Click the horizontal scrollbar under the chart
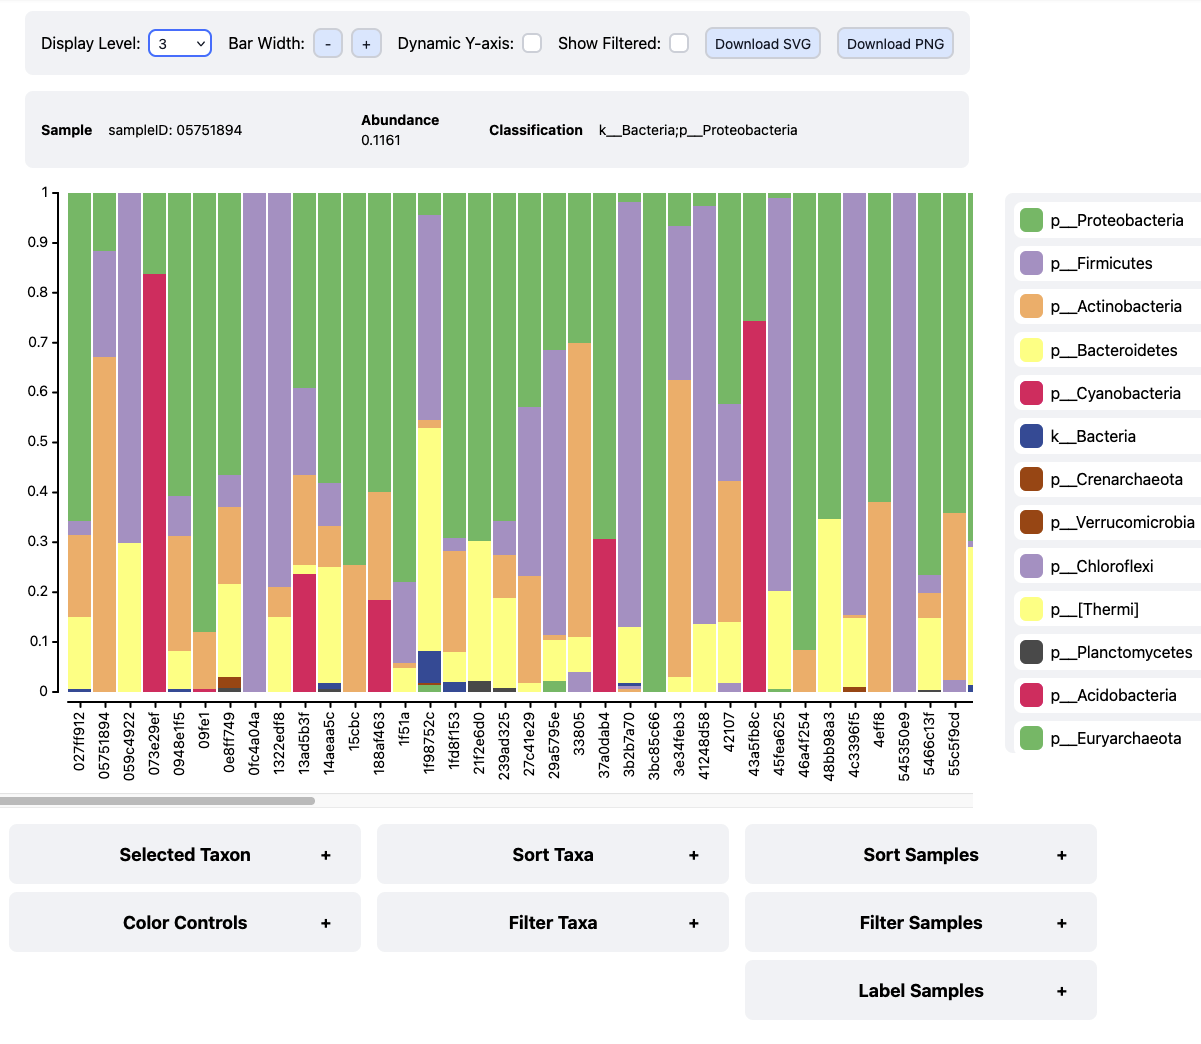 (158, 801)
